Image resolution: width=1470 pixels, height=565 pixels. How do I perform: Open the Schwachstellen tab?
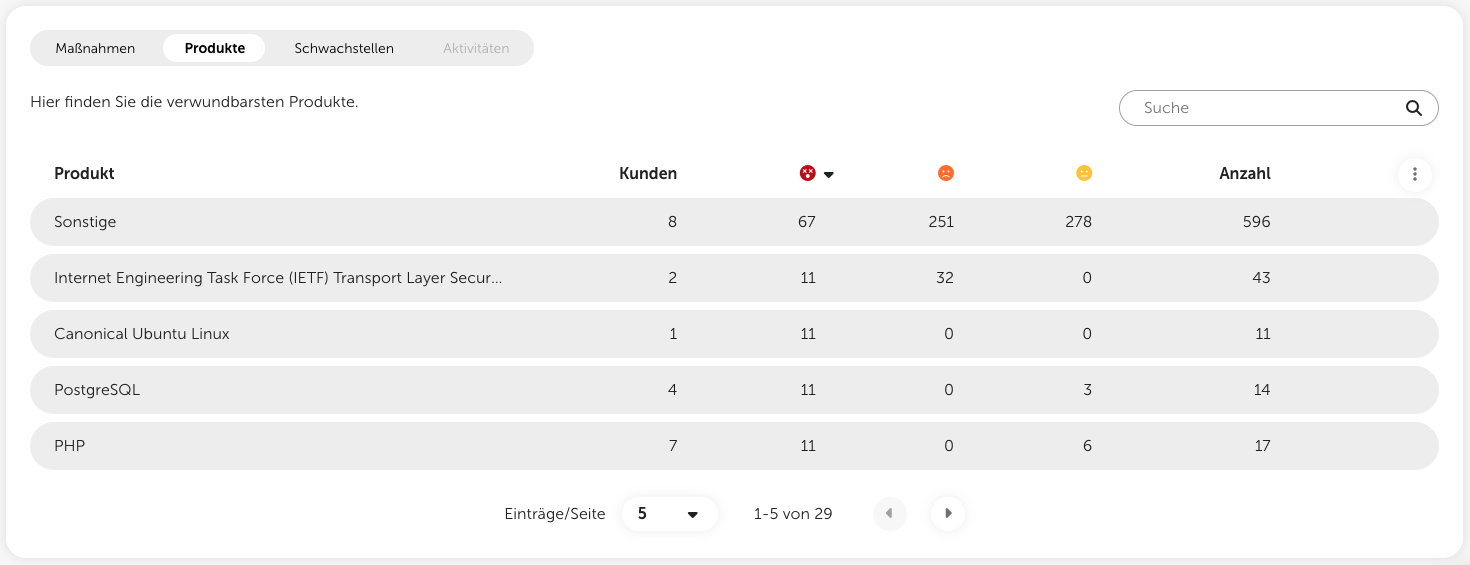click(x=344, y=48)
